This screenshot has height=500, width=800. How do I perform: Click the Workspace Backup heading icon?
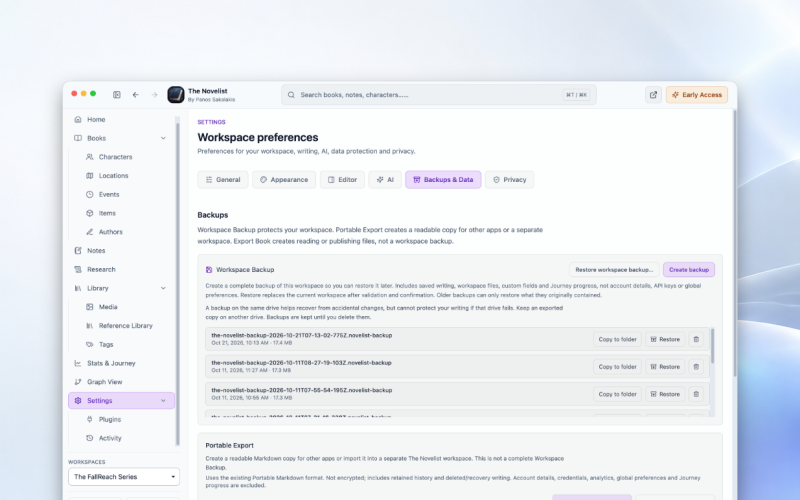209,269
